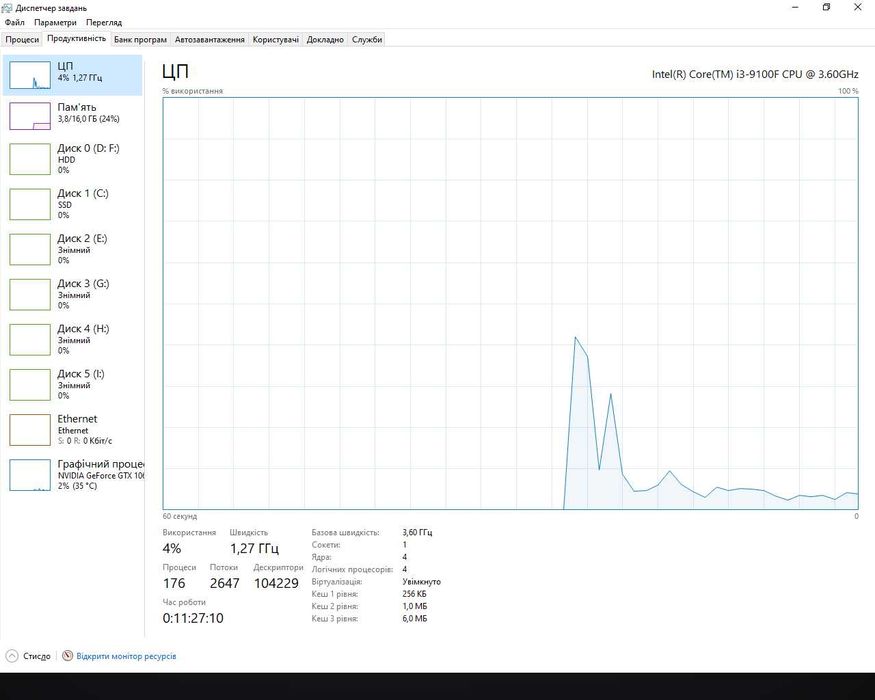The image size is (875, 700).
Task: Click the Процеси count 176
Action: coord(174,583)
